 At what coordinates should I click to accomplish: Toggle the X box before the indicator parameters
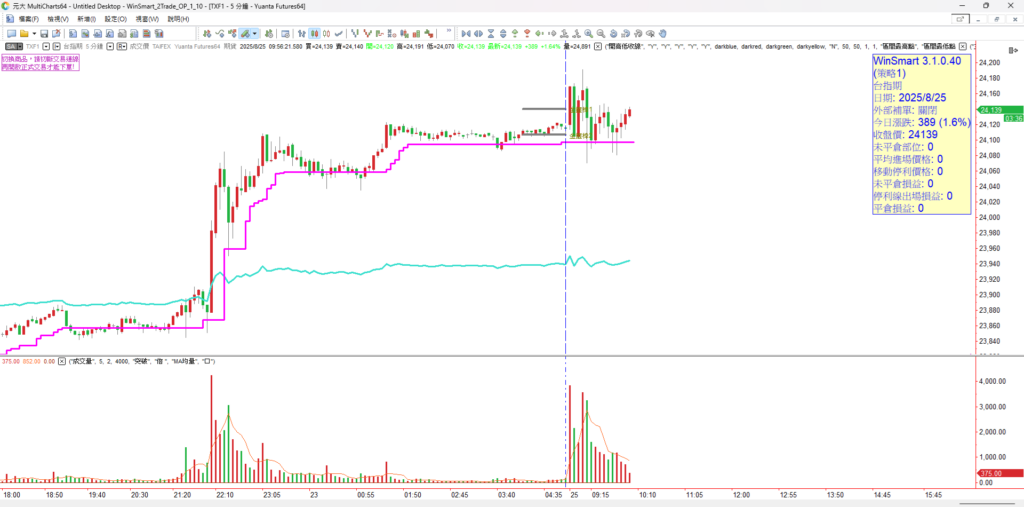(598, 46)
